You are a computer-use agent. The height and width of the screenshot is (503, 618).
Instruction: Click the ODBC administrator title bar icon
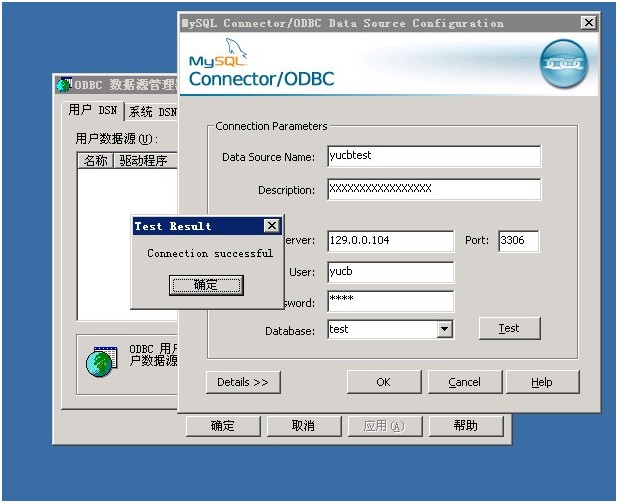pos(64,84)
